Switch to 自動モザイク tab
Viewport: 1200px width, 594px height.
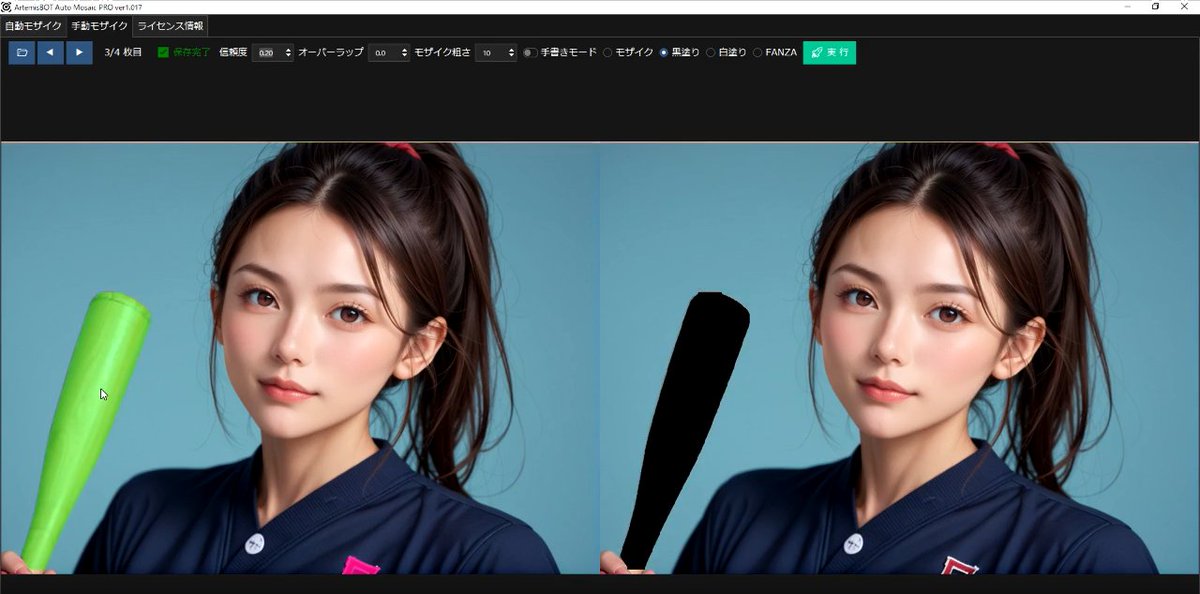pyautogui.click(x=33, y=26)
